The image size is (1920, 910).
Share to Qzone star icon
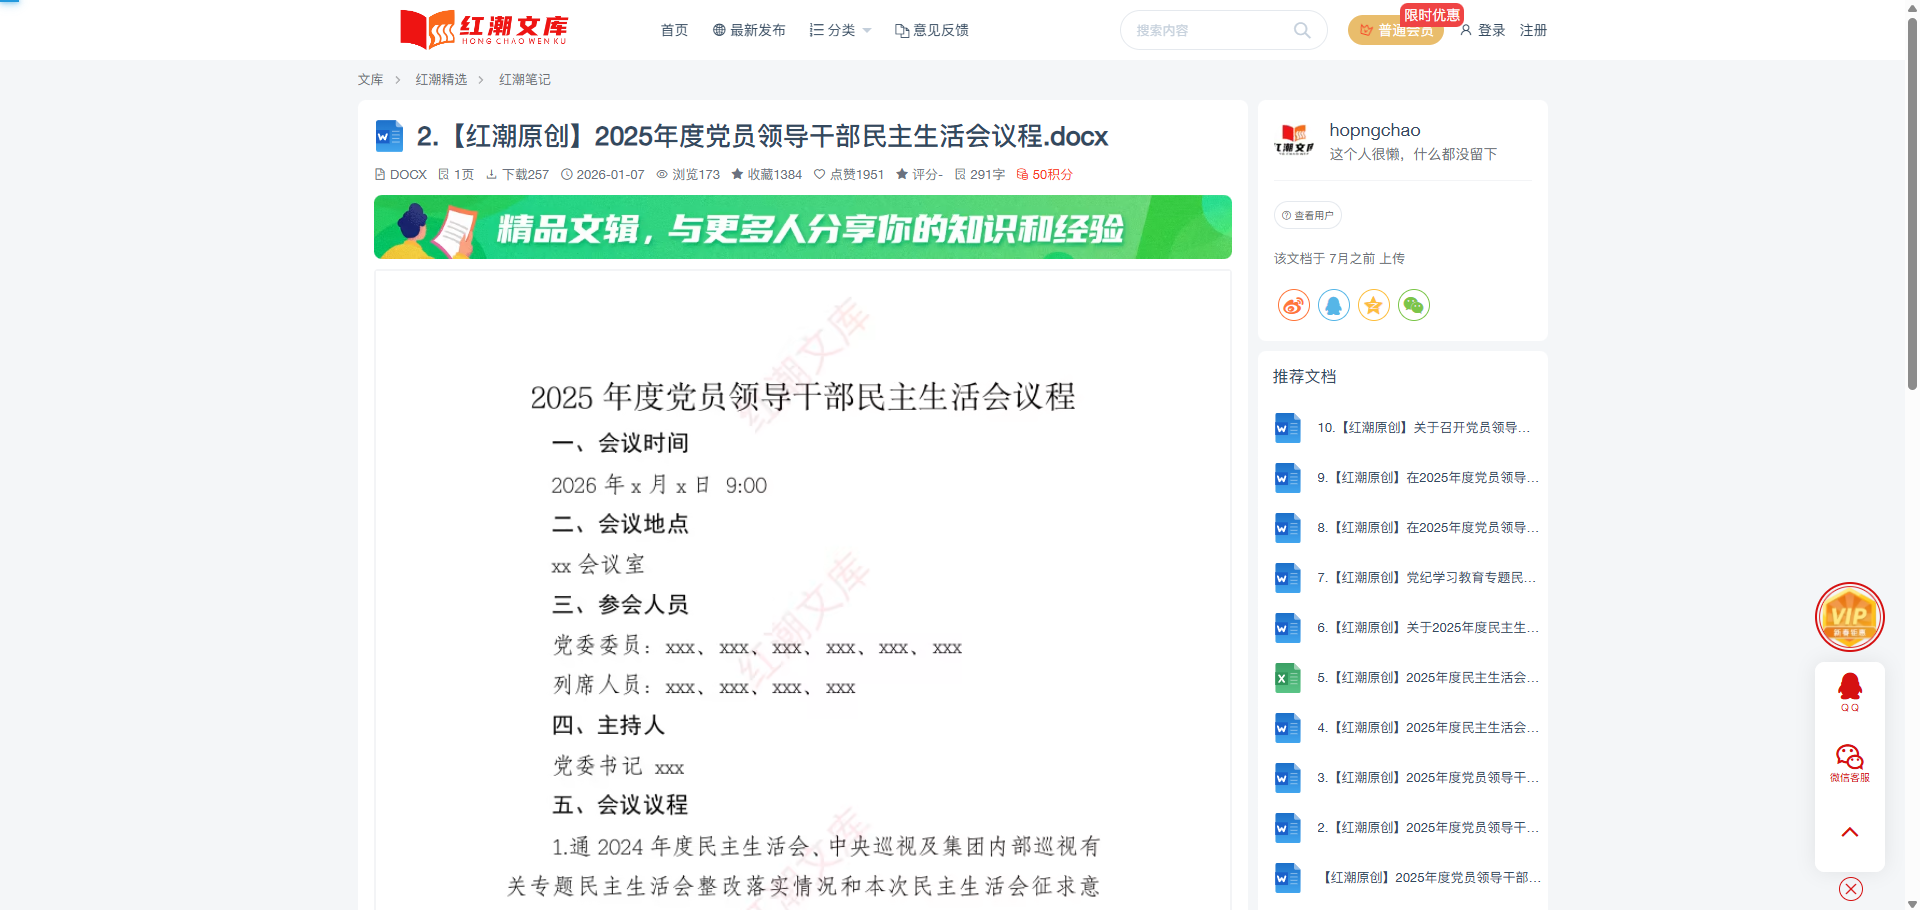[x=1373, y=305]
